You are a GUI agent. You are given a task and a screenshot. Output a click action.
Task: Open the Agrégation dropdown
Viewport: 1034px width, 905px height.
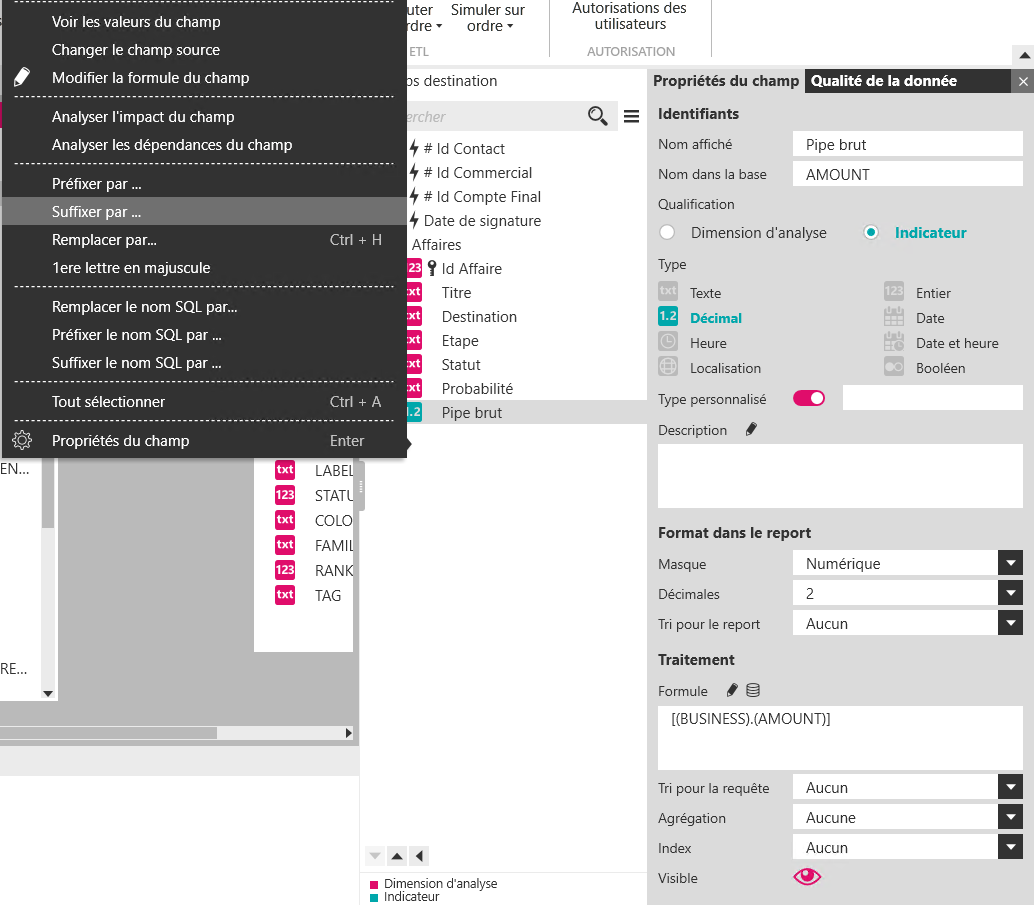pos(1010,817)
